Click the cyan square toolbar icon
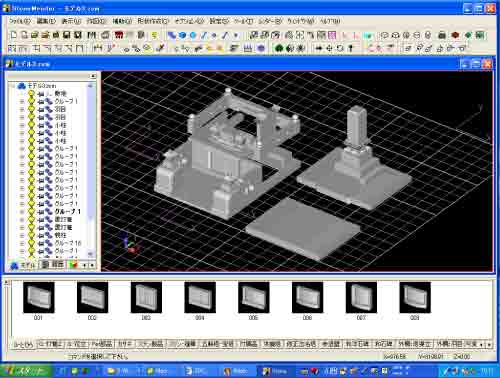 (368, 35)
